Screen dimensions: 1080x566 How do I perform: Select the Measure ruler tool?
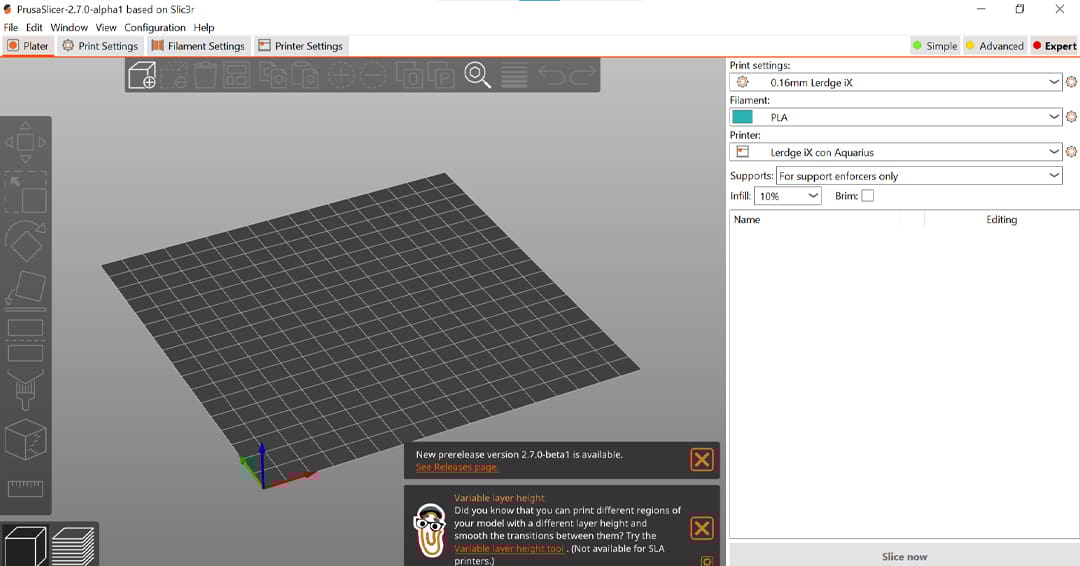pyautogui.click(x=25, y=488)
